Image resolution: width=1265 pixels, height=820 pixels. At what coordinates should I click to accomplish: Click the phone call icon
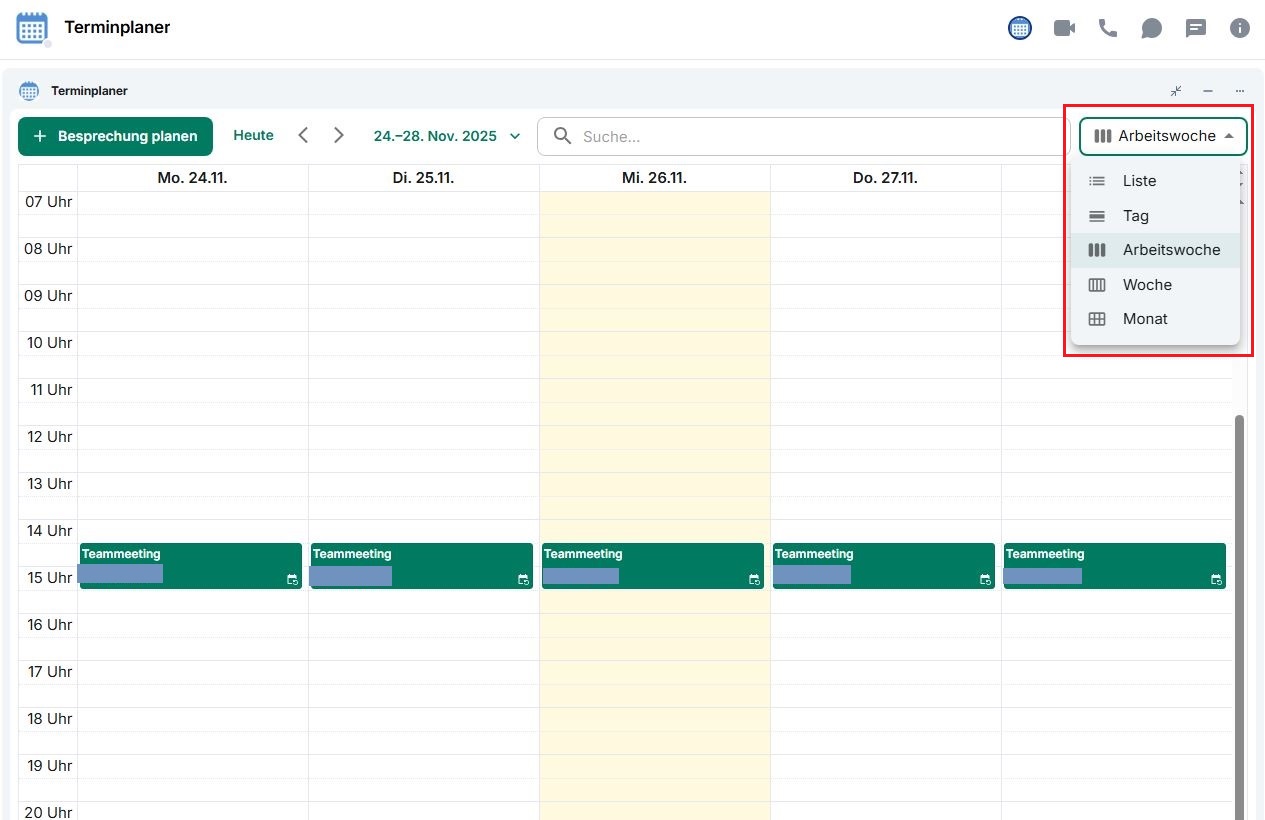[1108, 28]
